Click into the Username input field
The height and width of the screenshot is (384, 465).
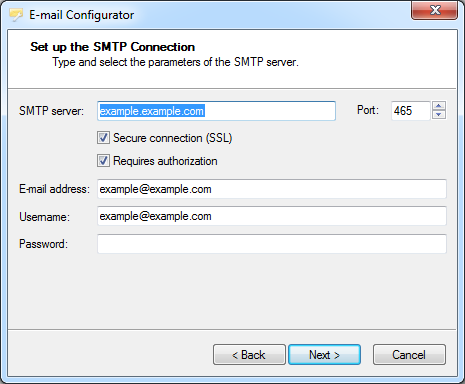pos(272,216)
